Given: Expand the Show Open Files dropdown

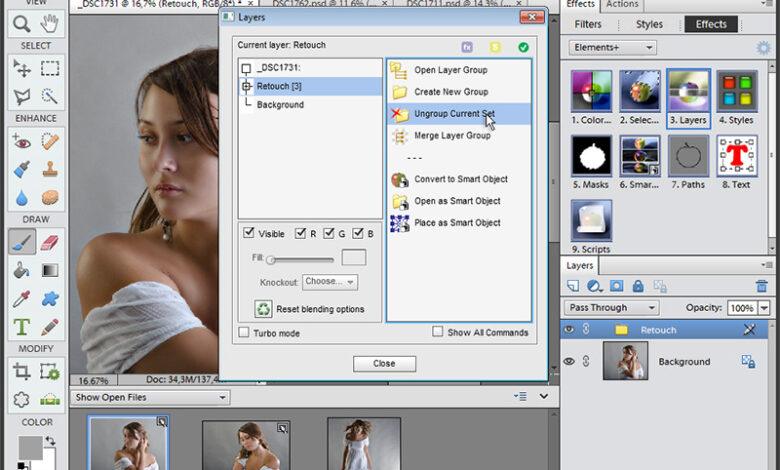Looking at the screenshot, I should point(150,398).
